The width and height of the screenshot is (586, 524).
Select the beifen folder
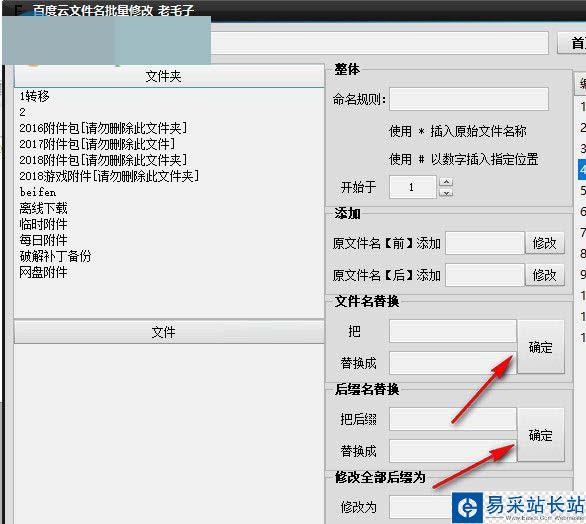(38, 192)
